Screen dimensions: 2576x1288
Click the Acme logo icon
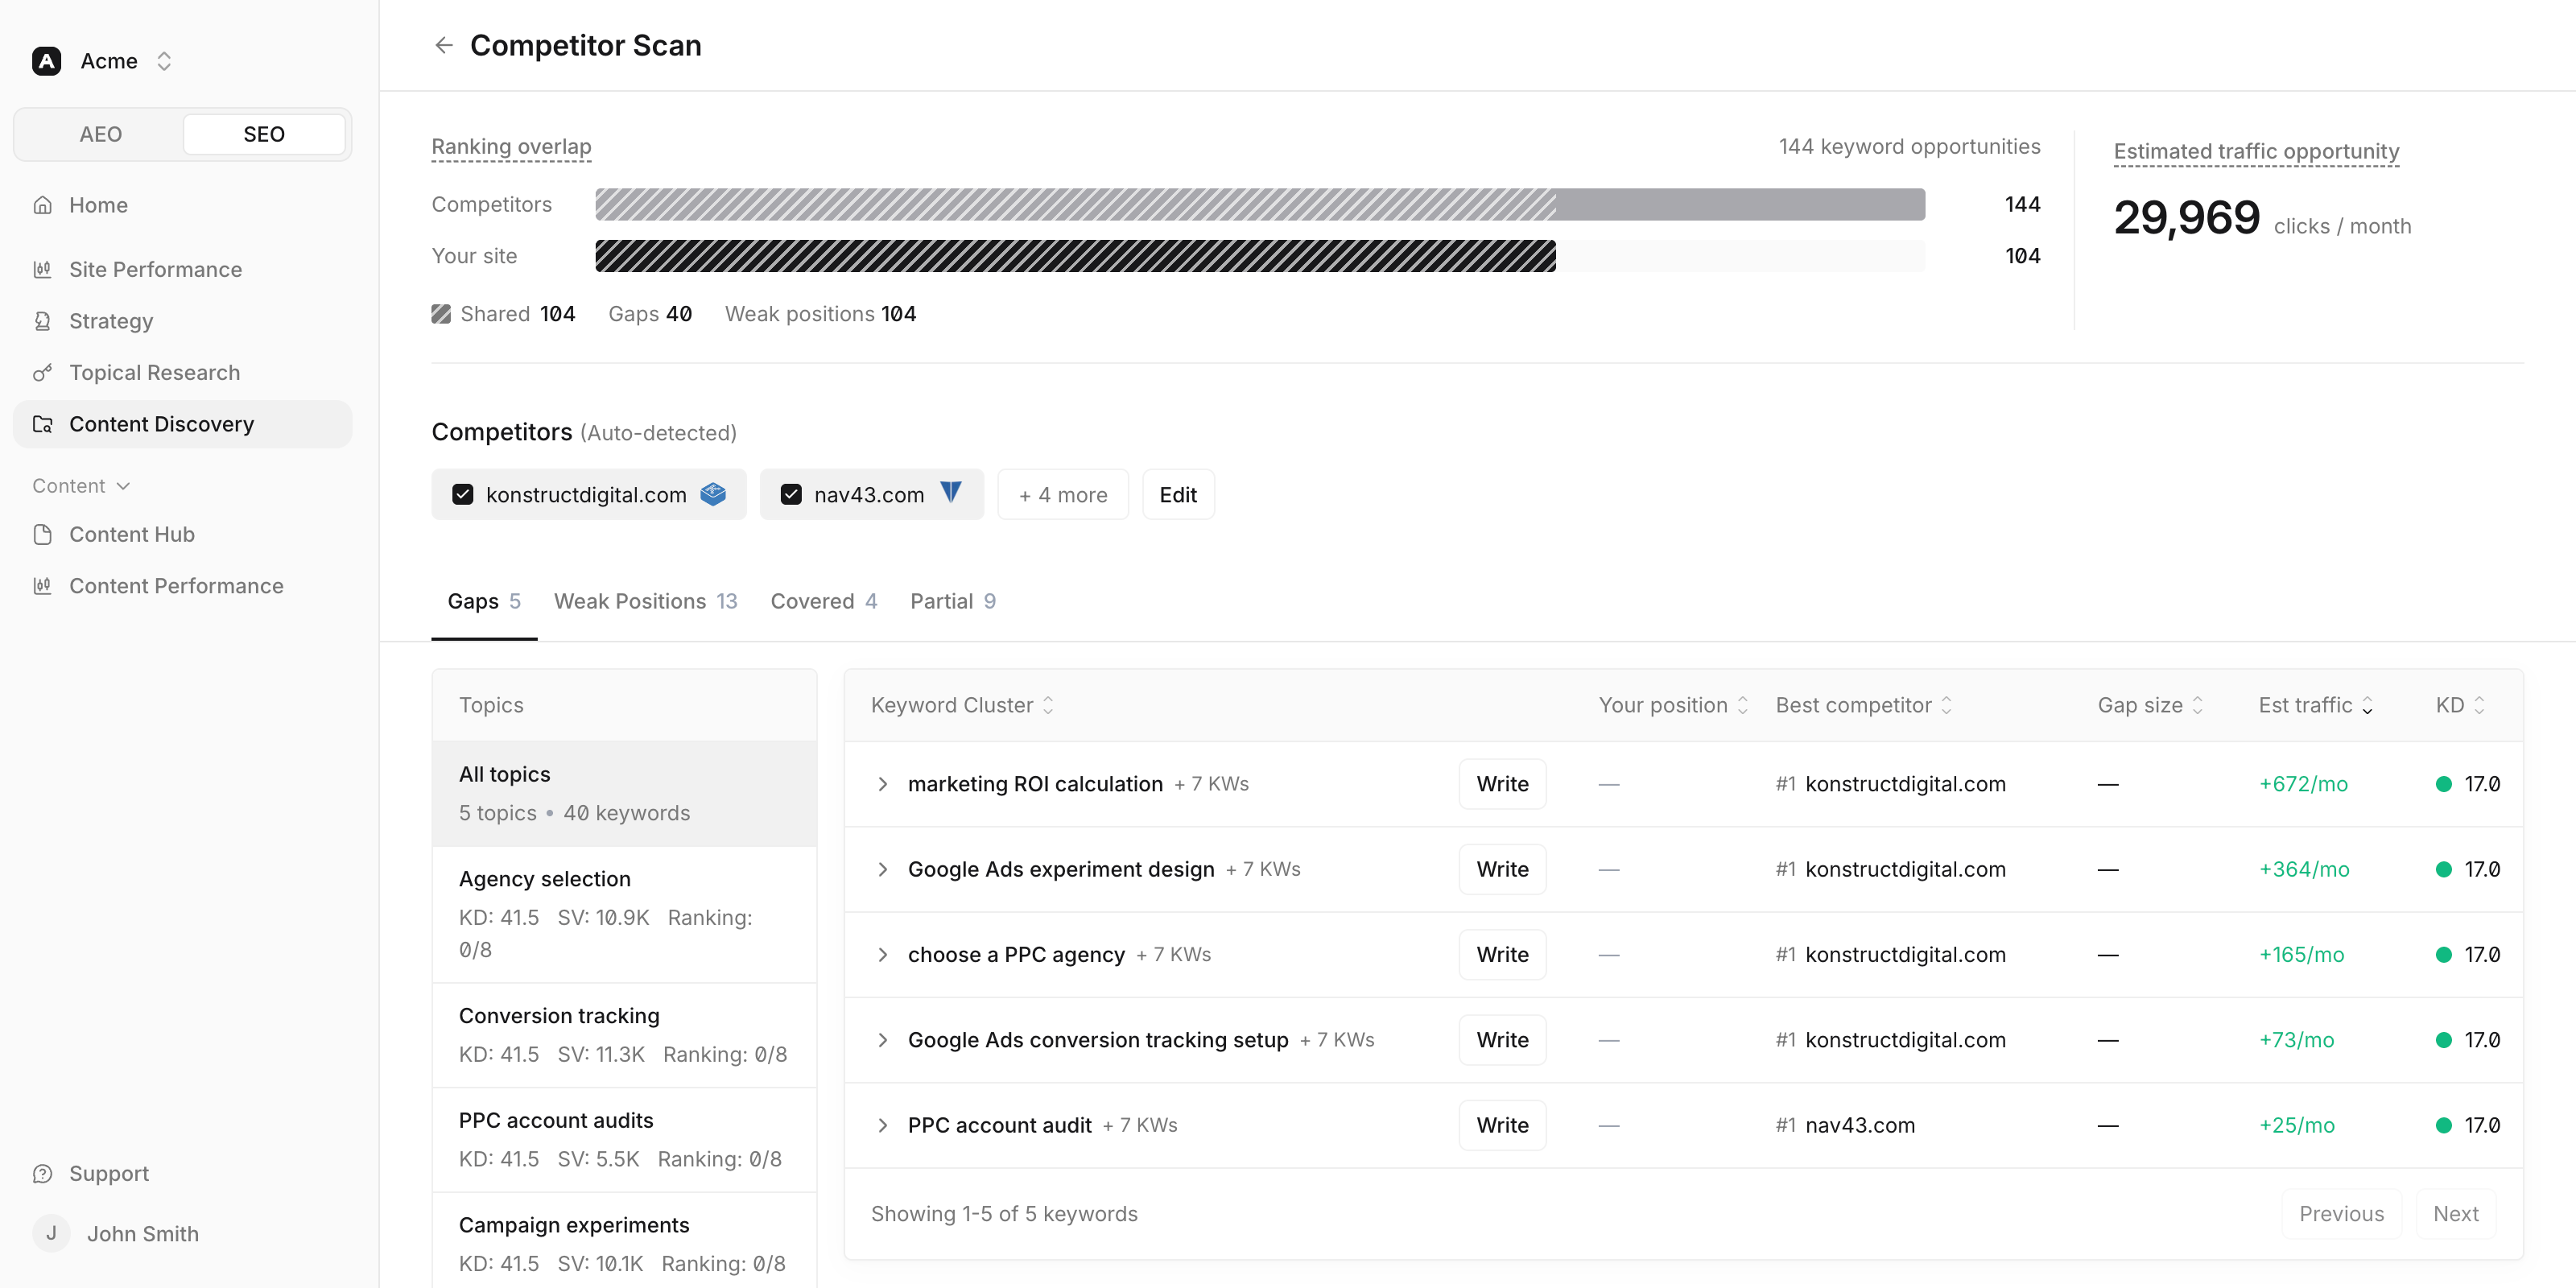47,61
